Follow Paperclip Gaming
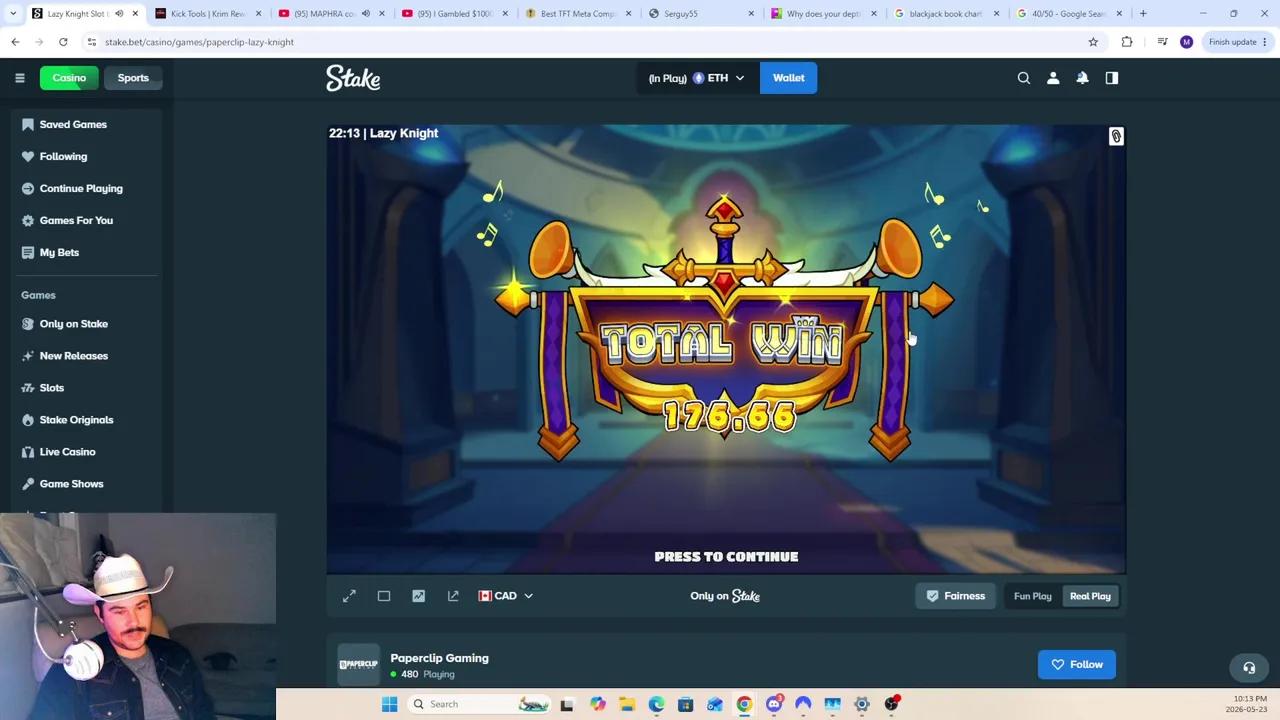1280x720 pixels. click(x=1076, y=665)
